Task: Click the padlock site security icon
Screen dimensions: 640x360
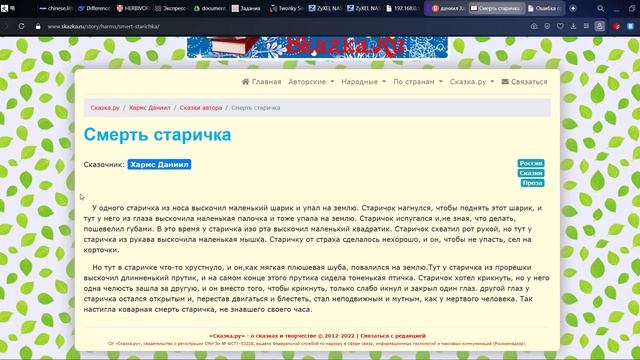Action: click(38, 26)
